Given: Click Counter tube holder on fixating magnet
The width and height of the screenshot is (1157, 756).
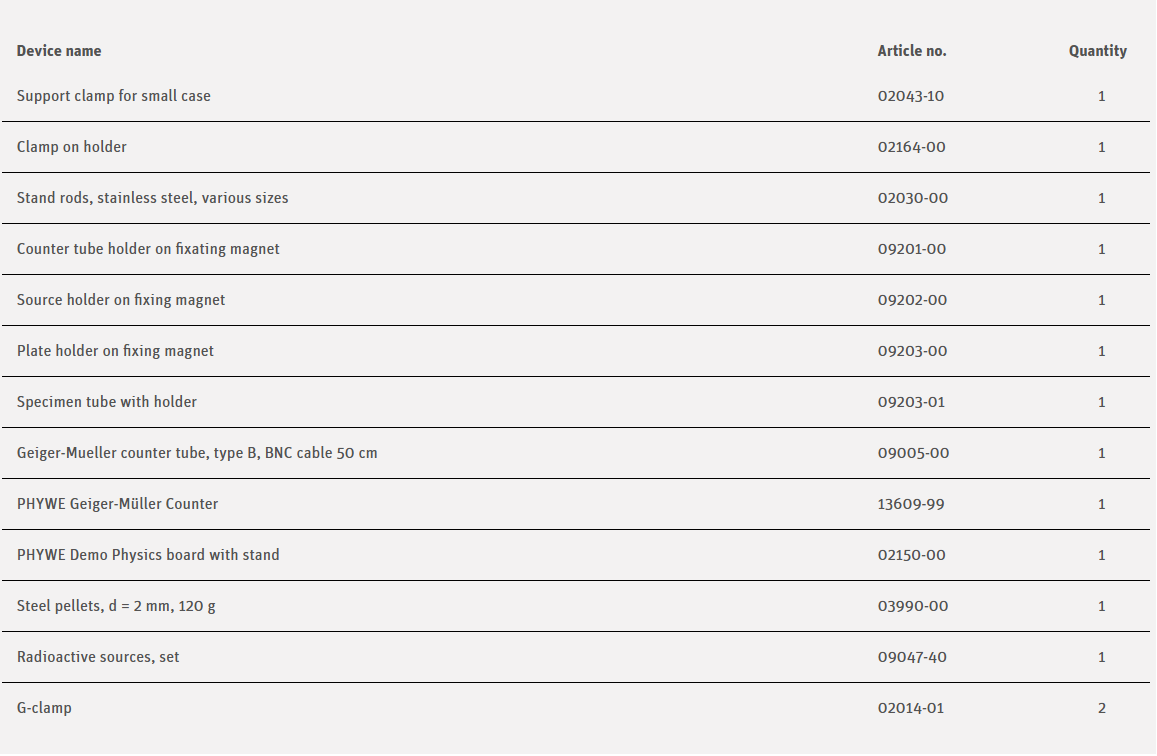Looking at the screenshot, I should [x=148, y=249].
